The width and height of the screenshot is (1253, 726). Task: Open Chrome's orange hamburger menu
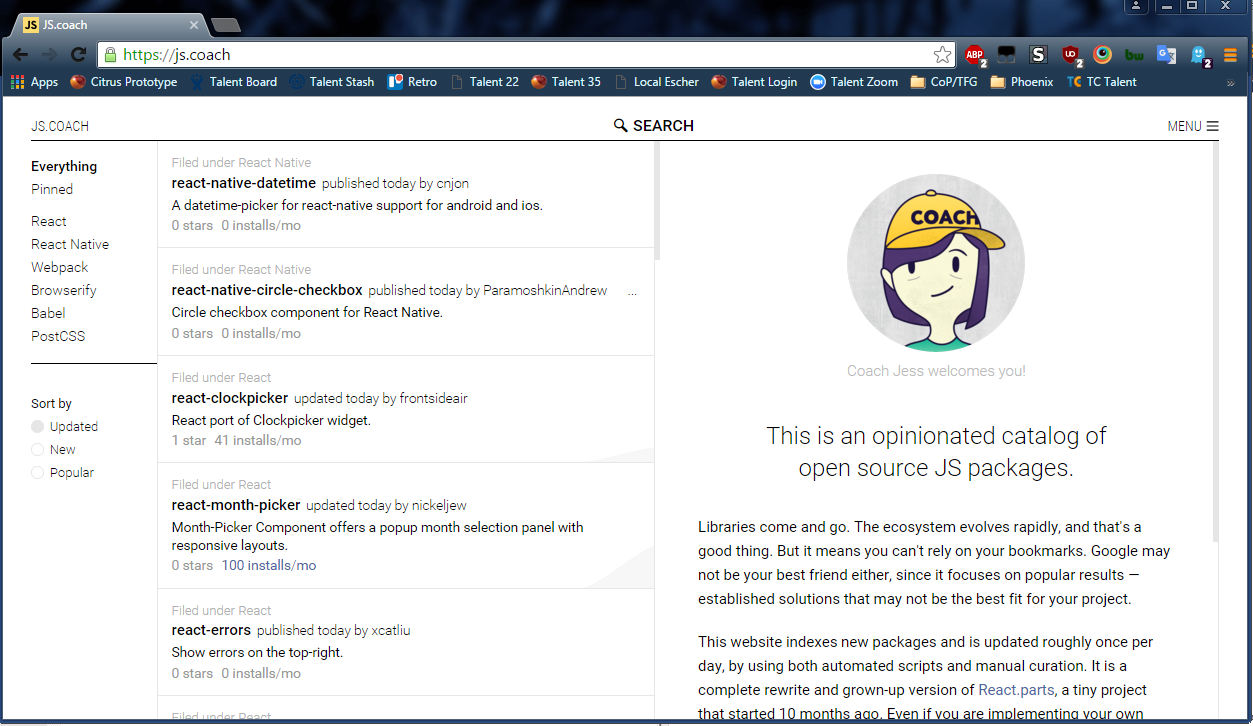coord(1231,55)
